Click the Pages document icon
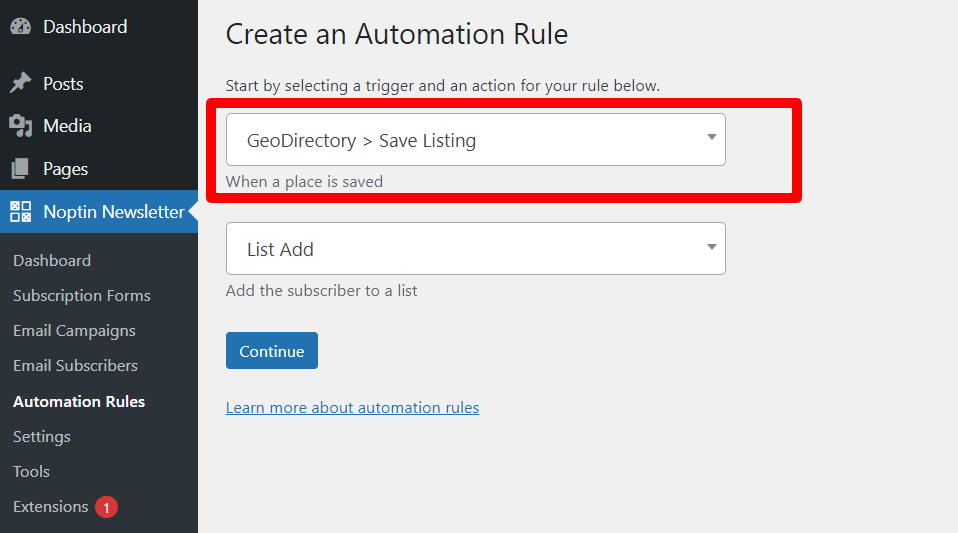The image size is (958, 533). (x=20, y=169)
